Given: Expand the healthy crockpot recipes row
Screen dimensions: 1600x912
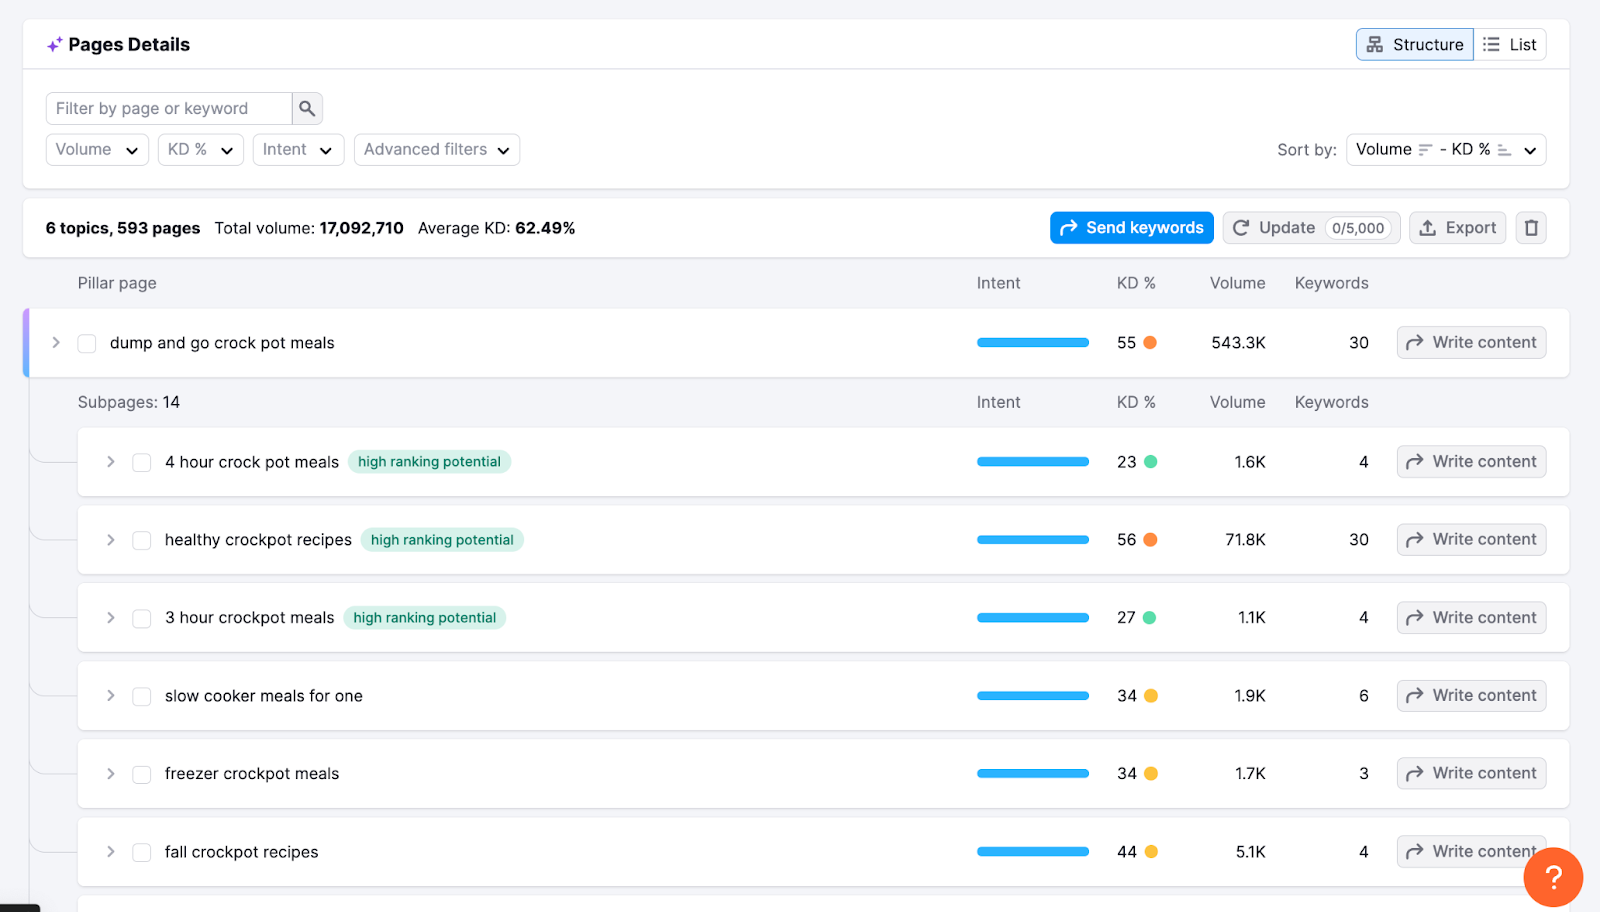Looking at the screenshot, I should tap(111, 540).
